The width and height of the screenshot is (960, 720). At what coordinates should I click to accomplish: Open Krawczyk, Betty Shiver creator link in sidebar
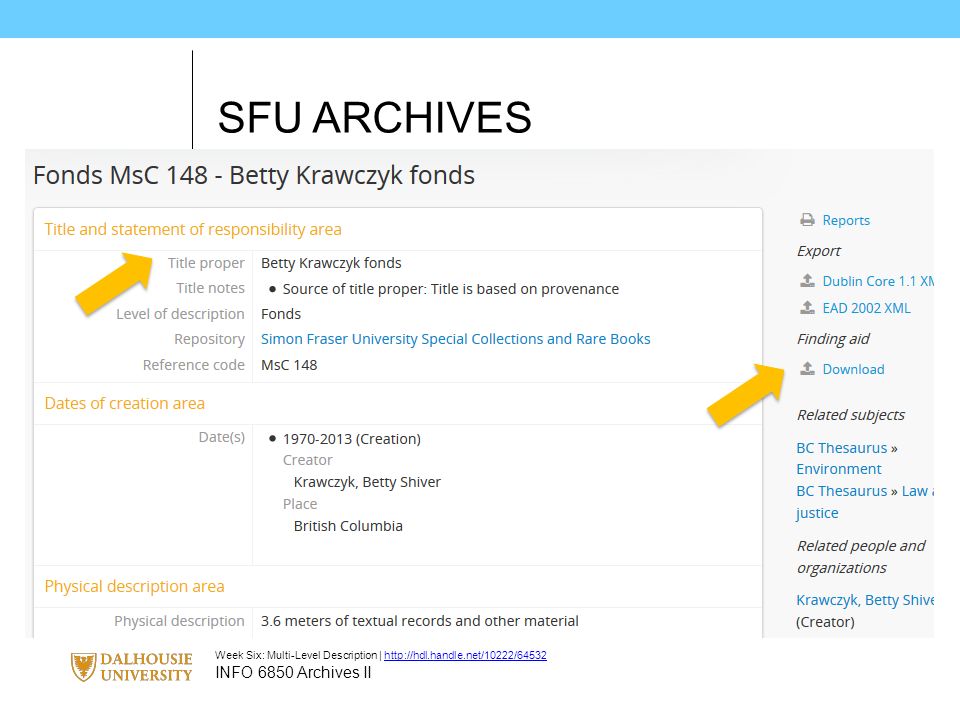pyautogui.click(x=864, y=600)
